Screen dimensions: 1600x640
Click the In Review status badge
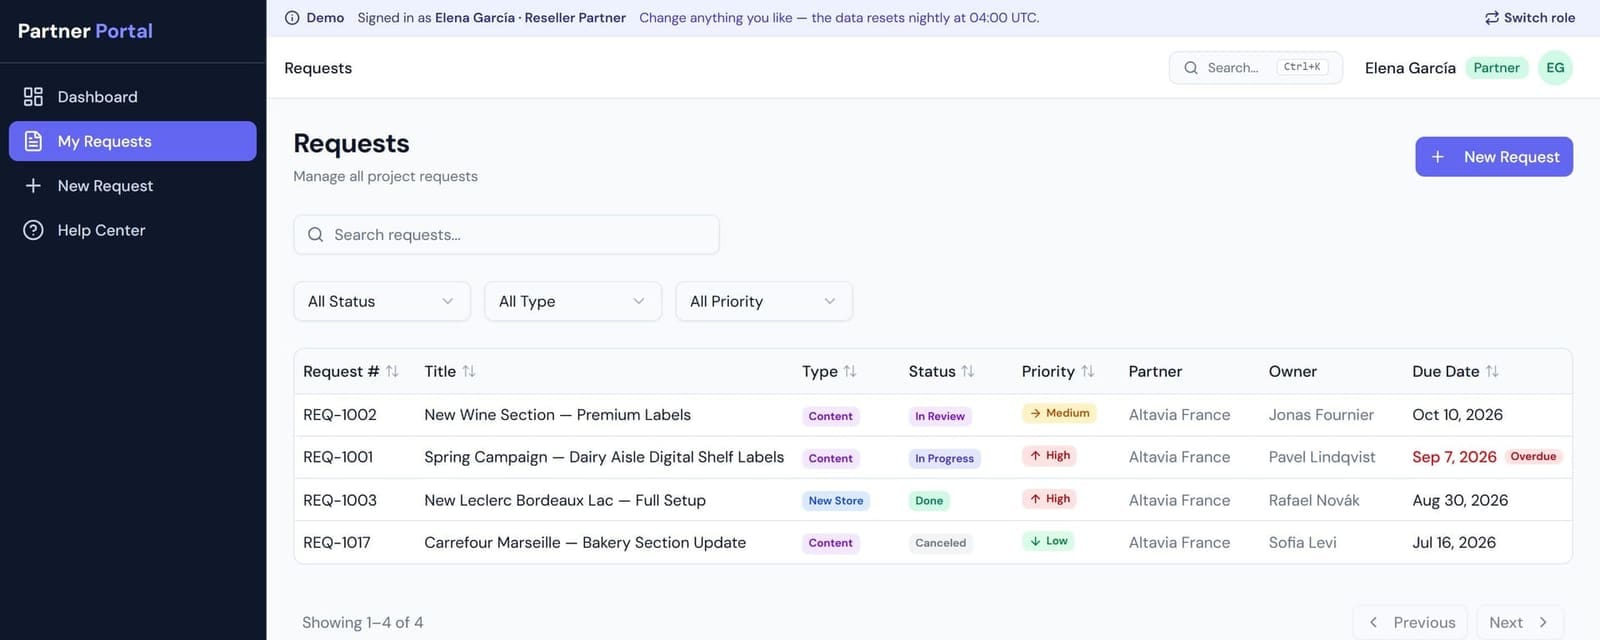pos(940,416)
